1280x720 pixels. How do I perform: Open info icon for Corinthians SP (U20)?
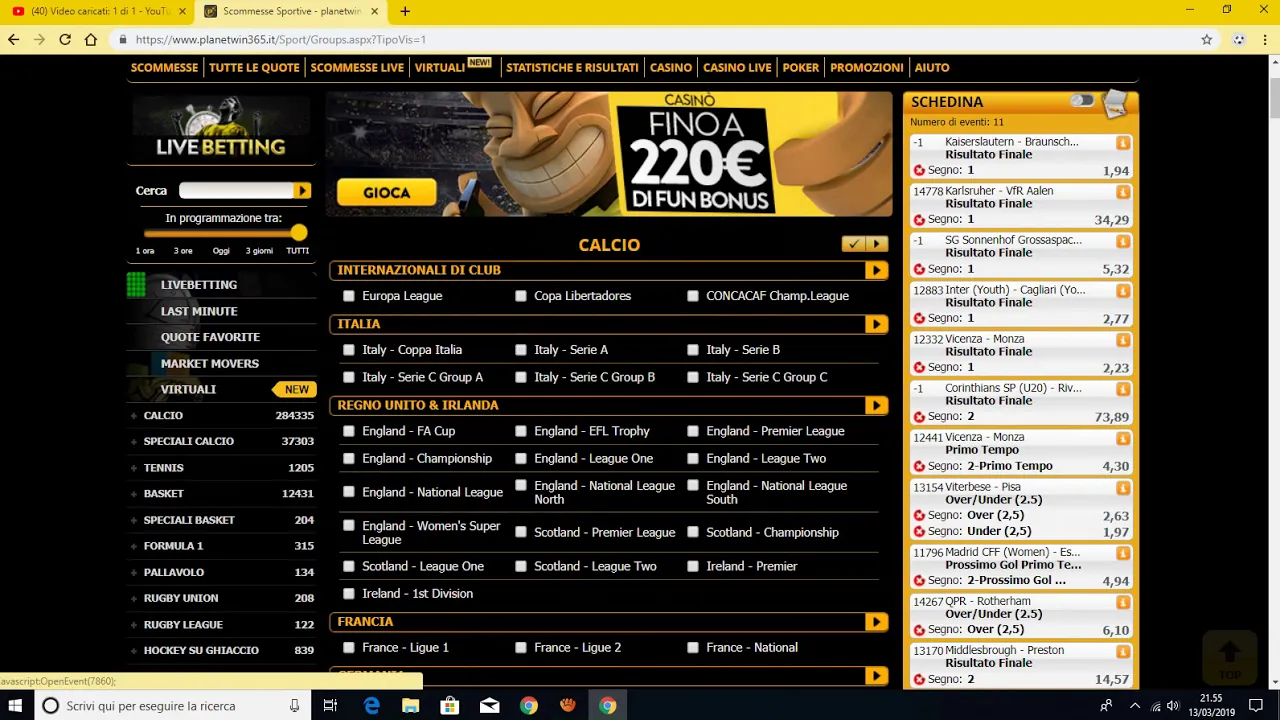[x=1123, y=389]
